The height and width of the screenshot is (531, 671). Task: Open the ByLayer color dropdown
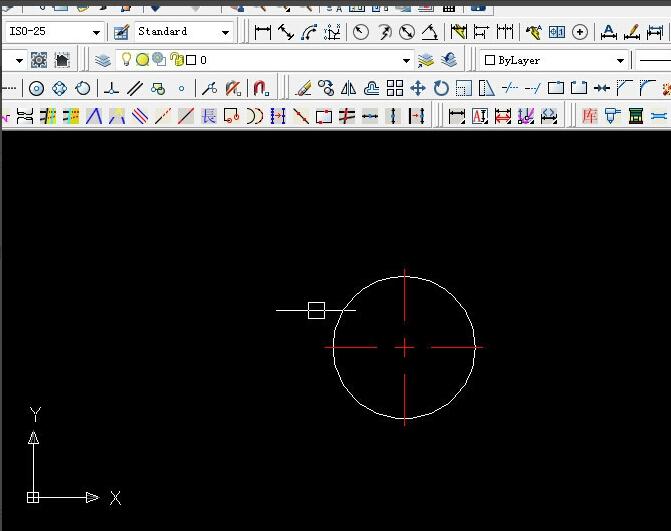click(x=621, y=60)
